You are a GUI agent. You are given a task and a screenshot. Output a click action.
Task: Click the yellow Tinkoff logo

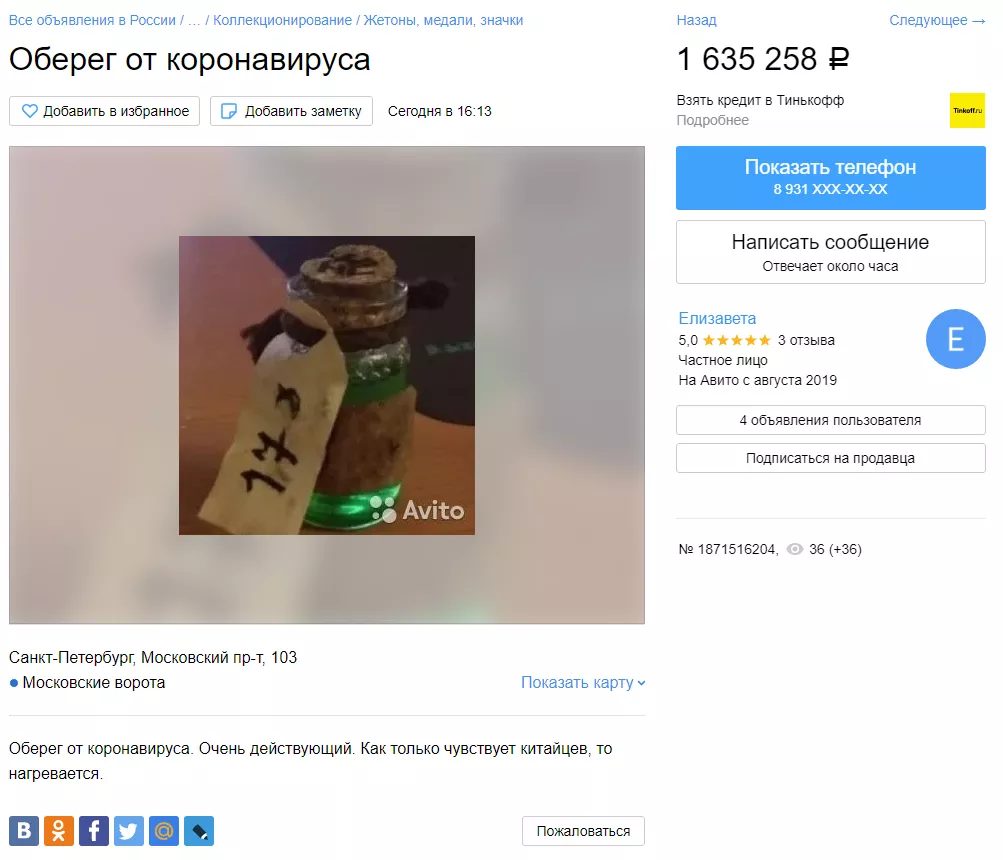click(x=967, y=110)
